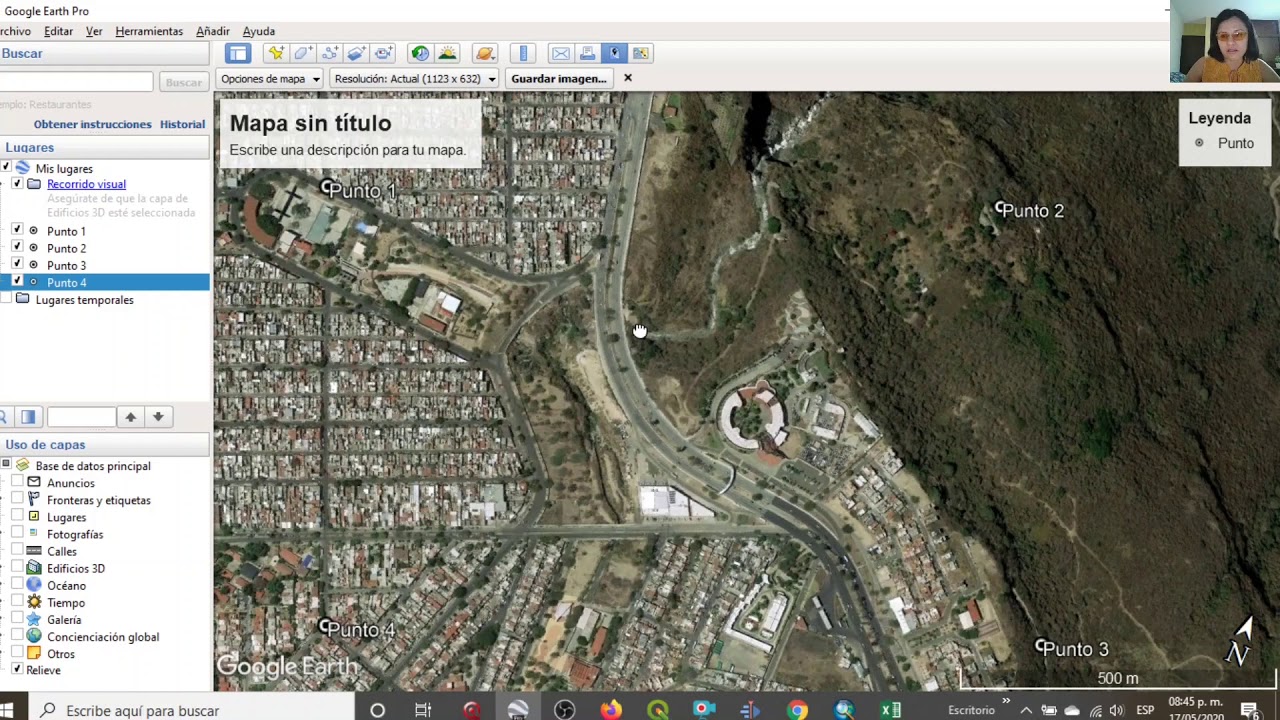Select the add polygon tool
Image resolution: width=1280 pixels, height=720 pixels.
click(x=303, y=53)
